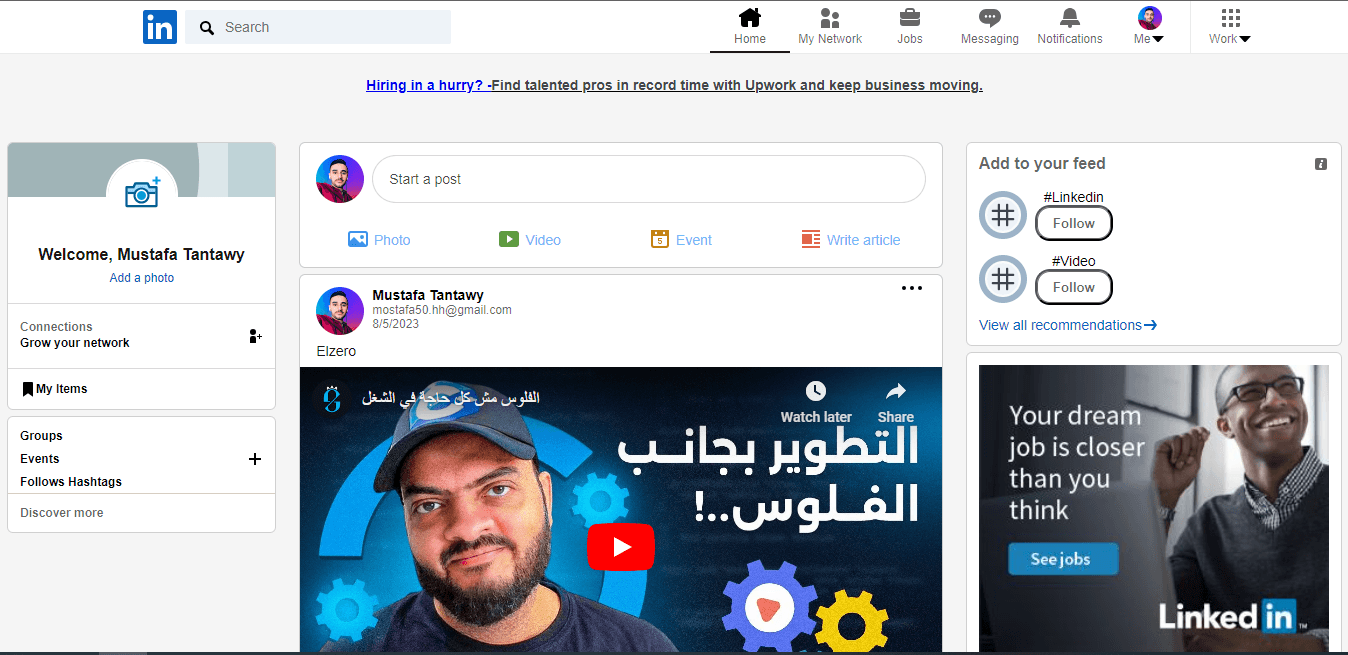Viewport: 1348px width, 655px height.
Task: Click the Notifications tab label
Action: (1070, 39)
